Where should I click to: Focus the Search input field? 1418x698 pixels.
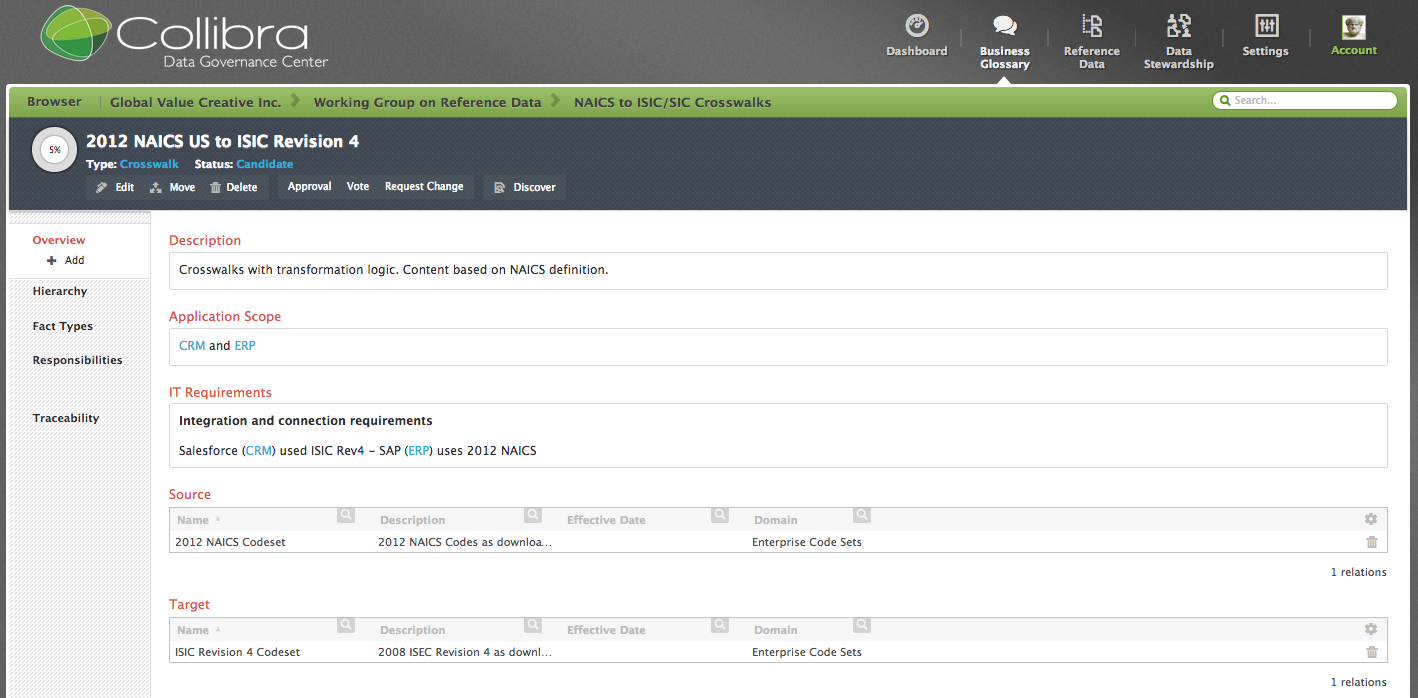tap(1304, 100)
